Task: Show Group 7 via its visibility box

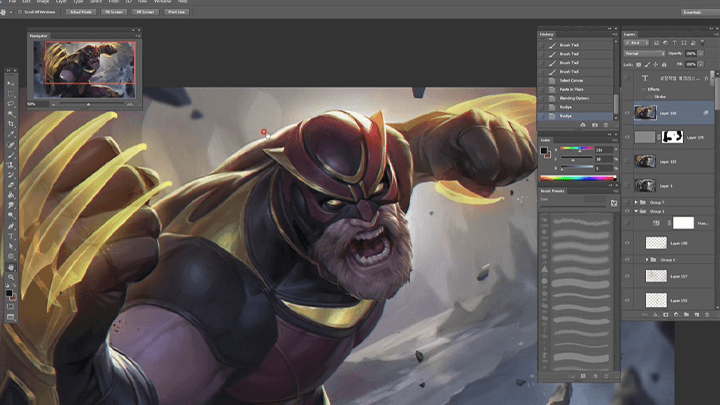Action: coord(627,202)
